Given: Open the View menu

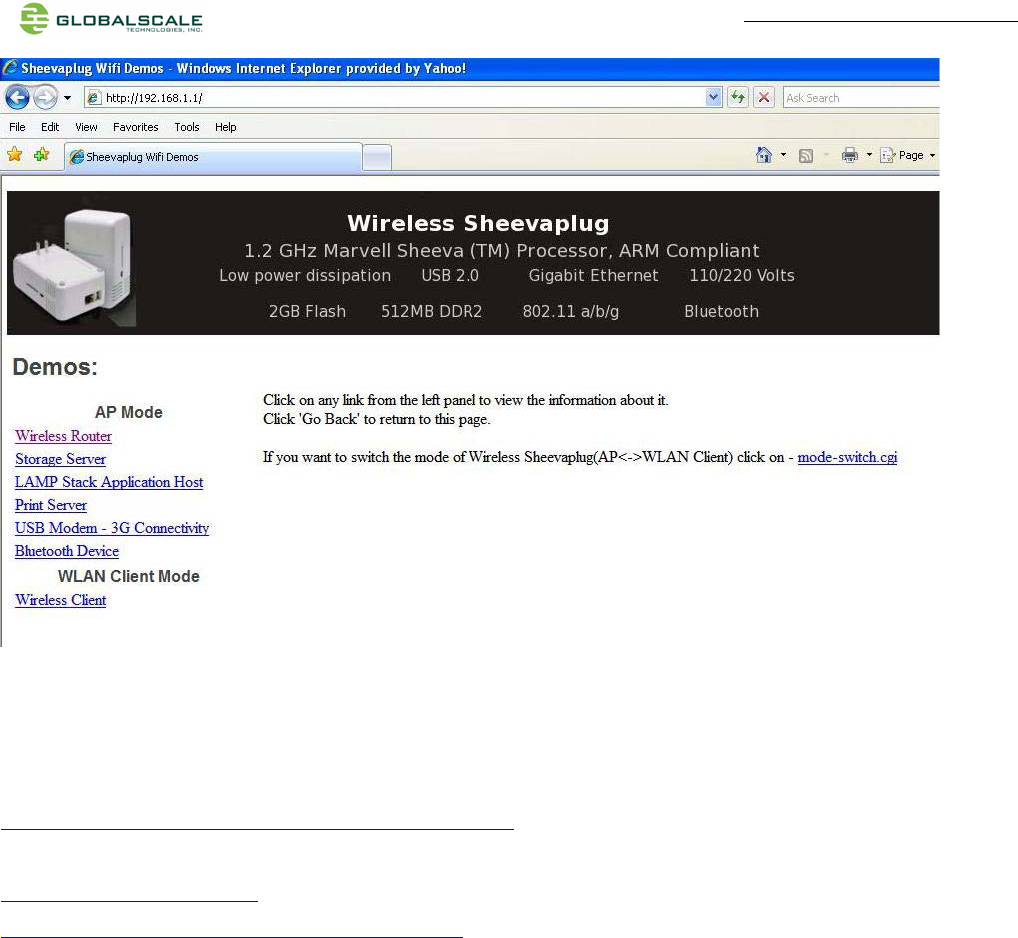Looking at the screenshot, I should pos(86,127).
